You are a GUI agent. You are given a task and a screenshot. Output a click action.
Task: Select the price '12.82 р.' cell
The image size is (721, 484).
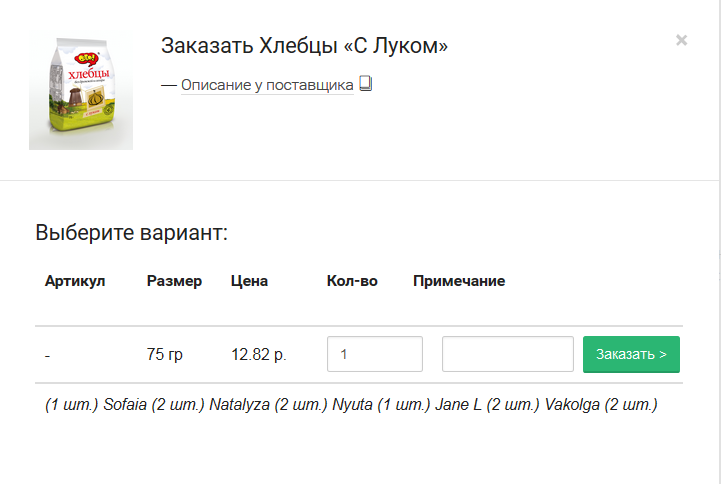[x=258, y=354]
